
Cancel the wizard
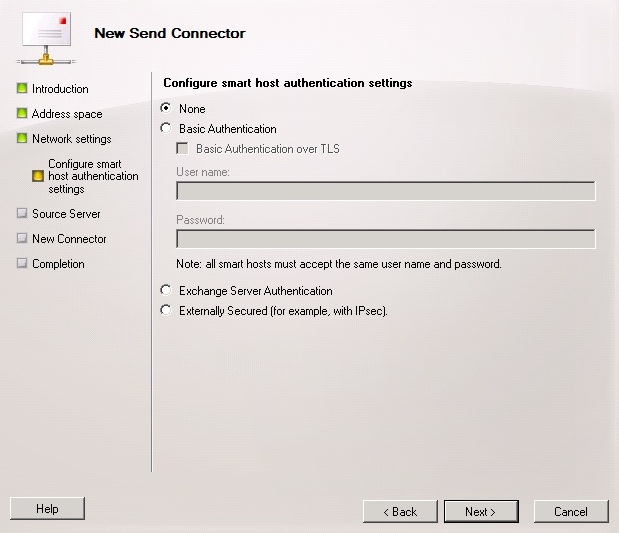(571, 512)
